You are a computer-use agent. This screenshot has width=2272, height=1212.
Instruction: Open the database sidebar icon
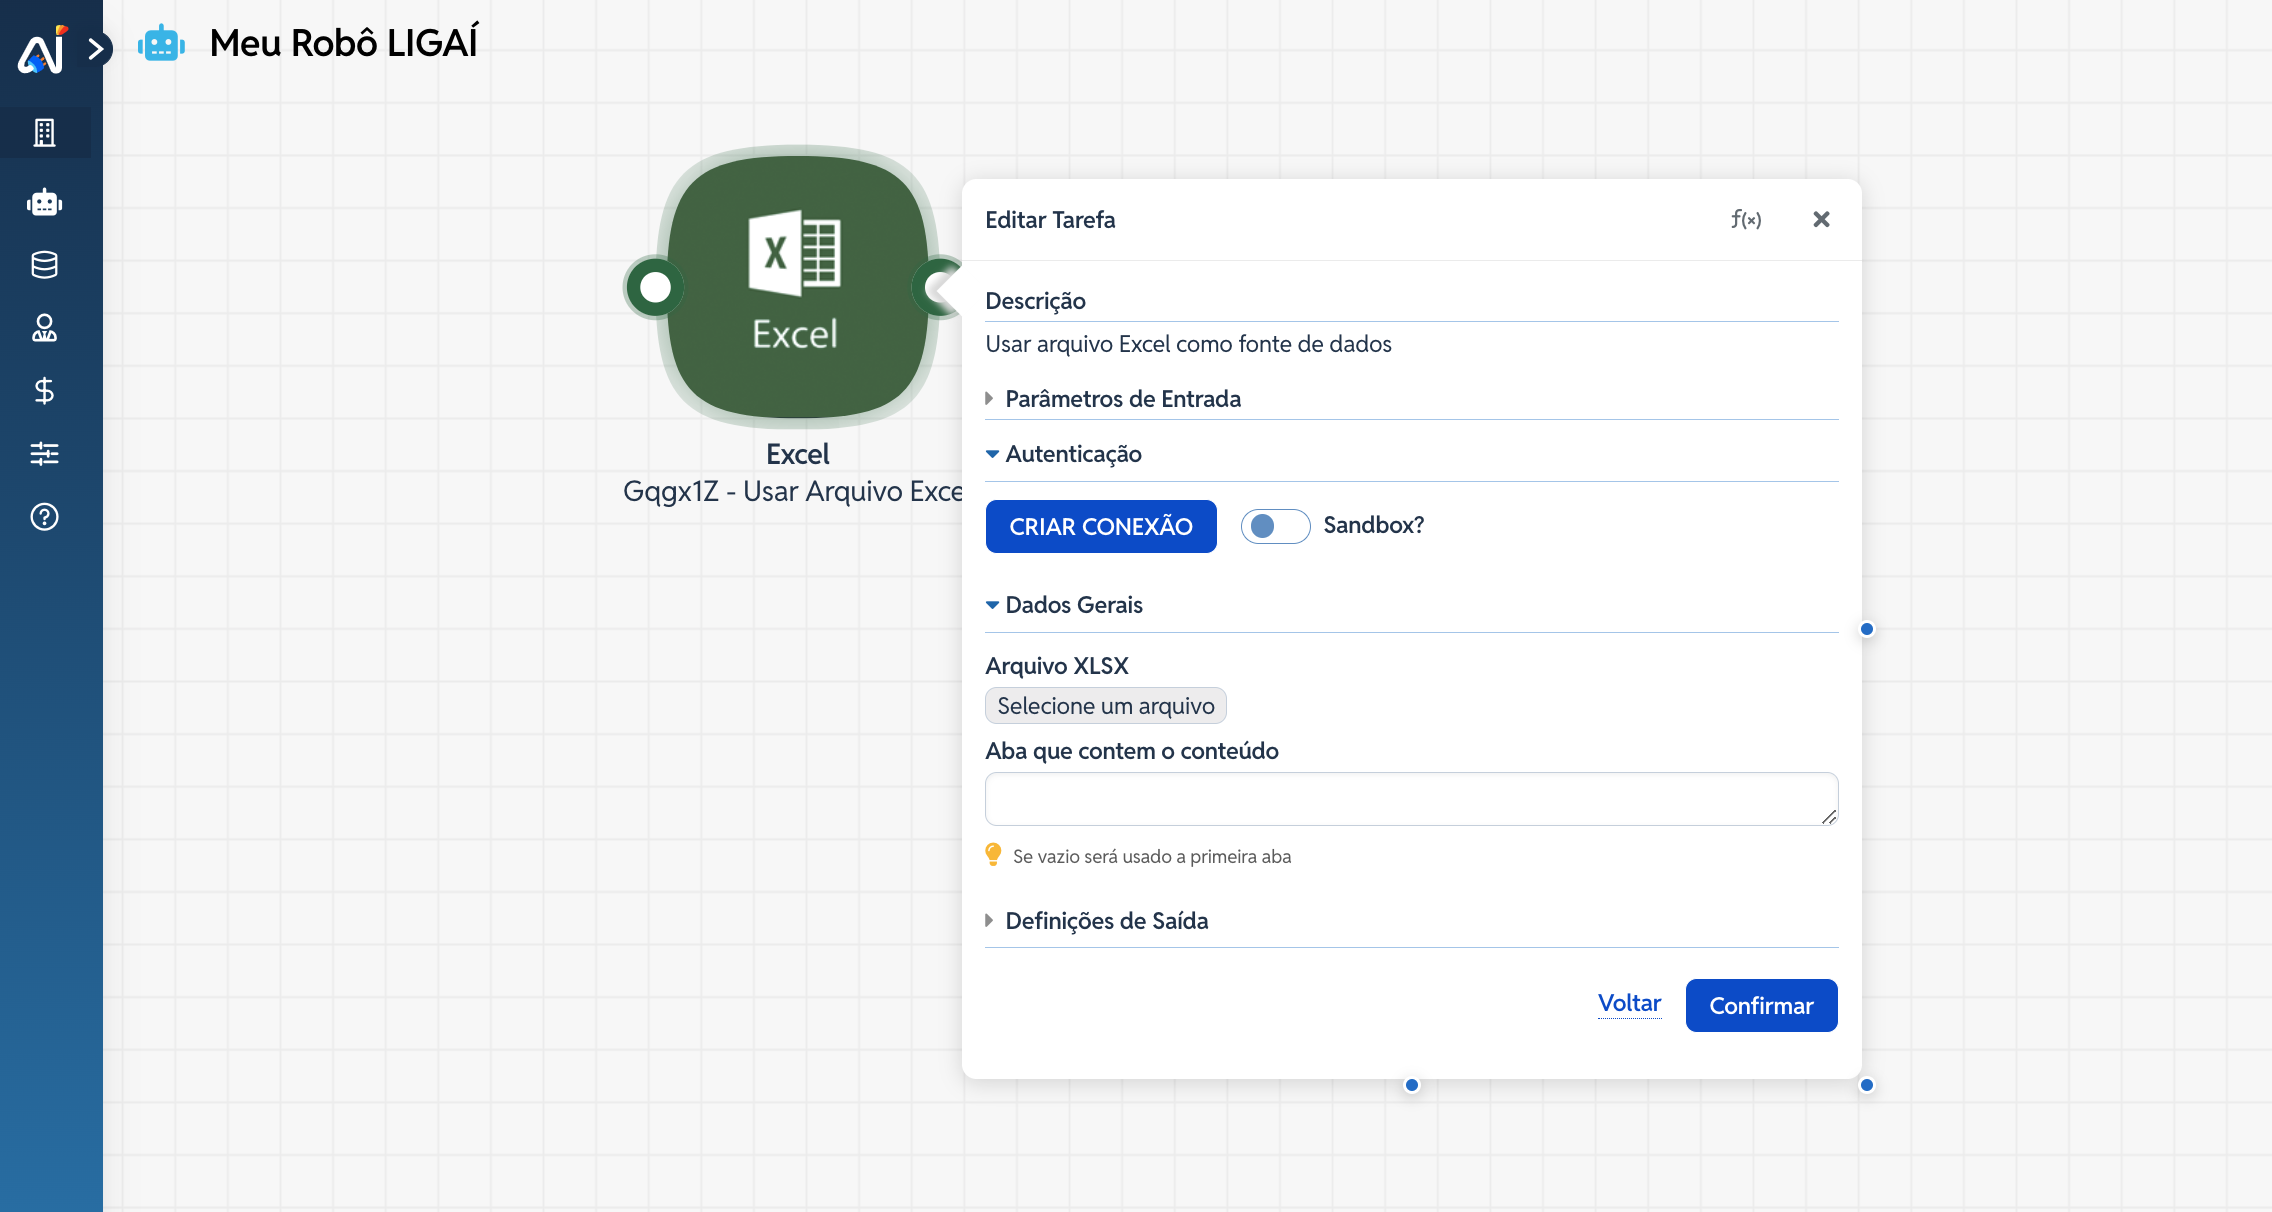44,265
